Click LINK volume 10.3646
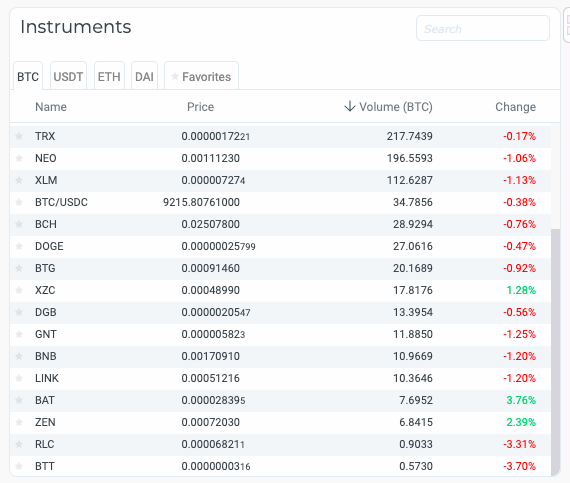The width and height of the screenshot is (570, 483). 413,378
